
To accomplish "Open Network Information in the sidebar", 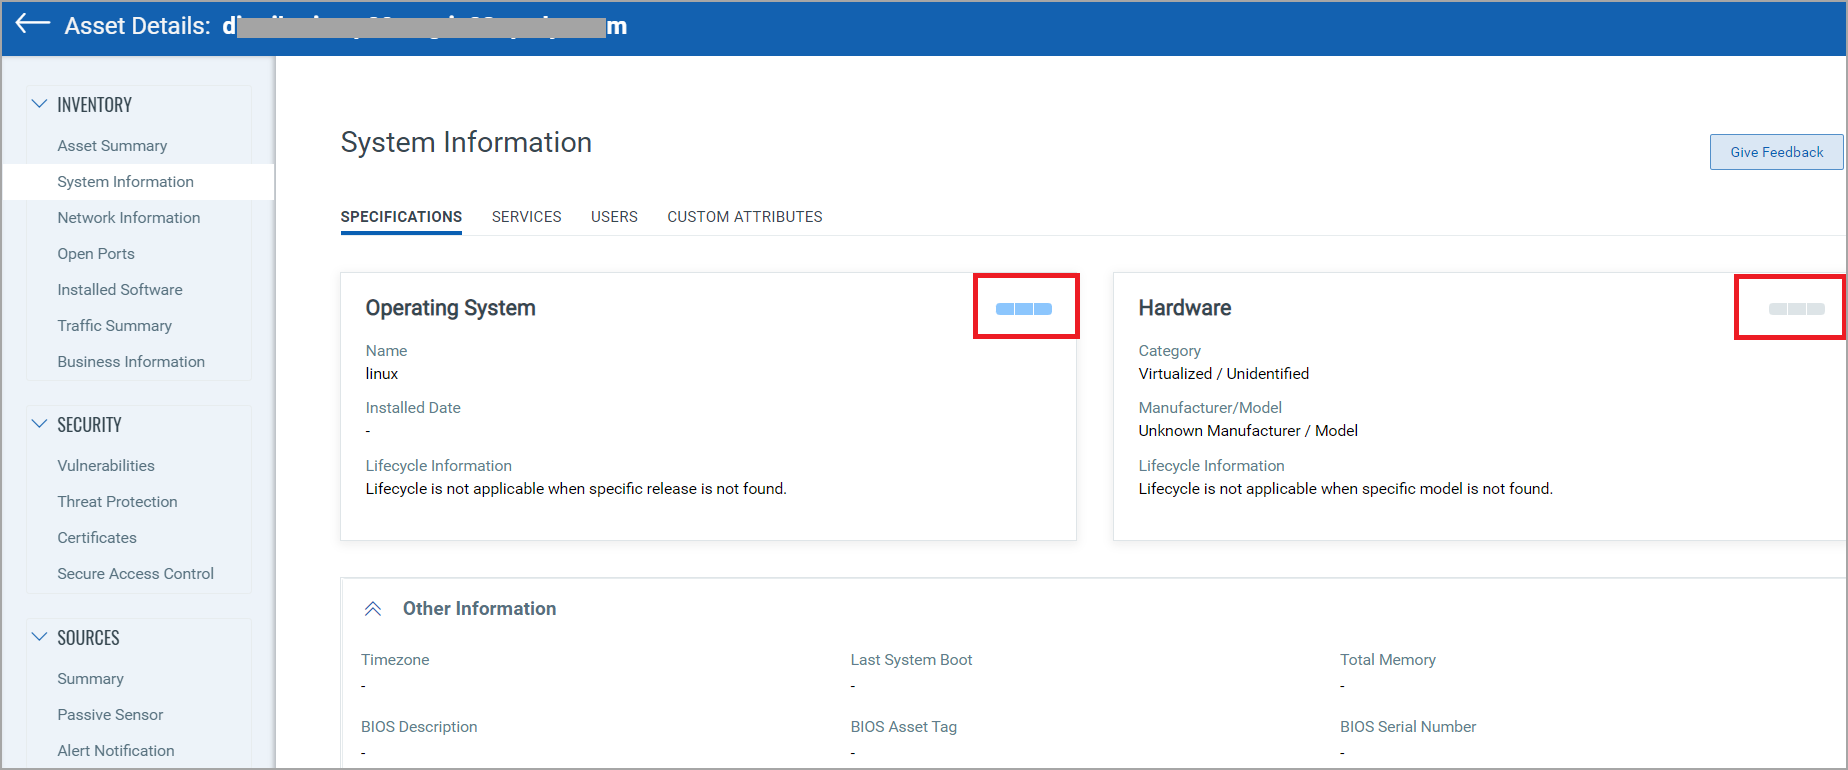I will click(129, 218).
